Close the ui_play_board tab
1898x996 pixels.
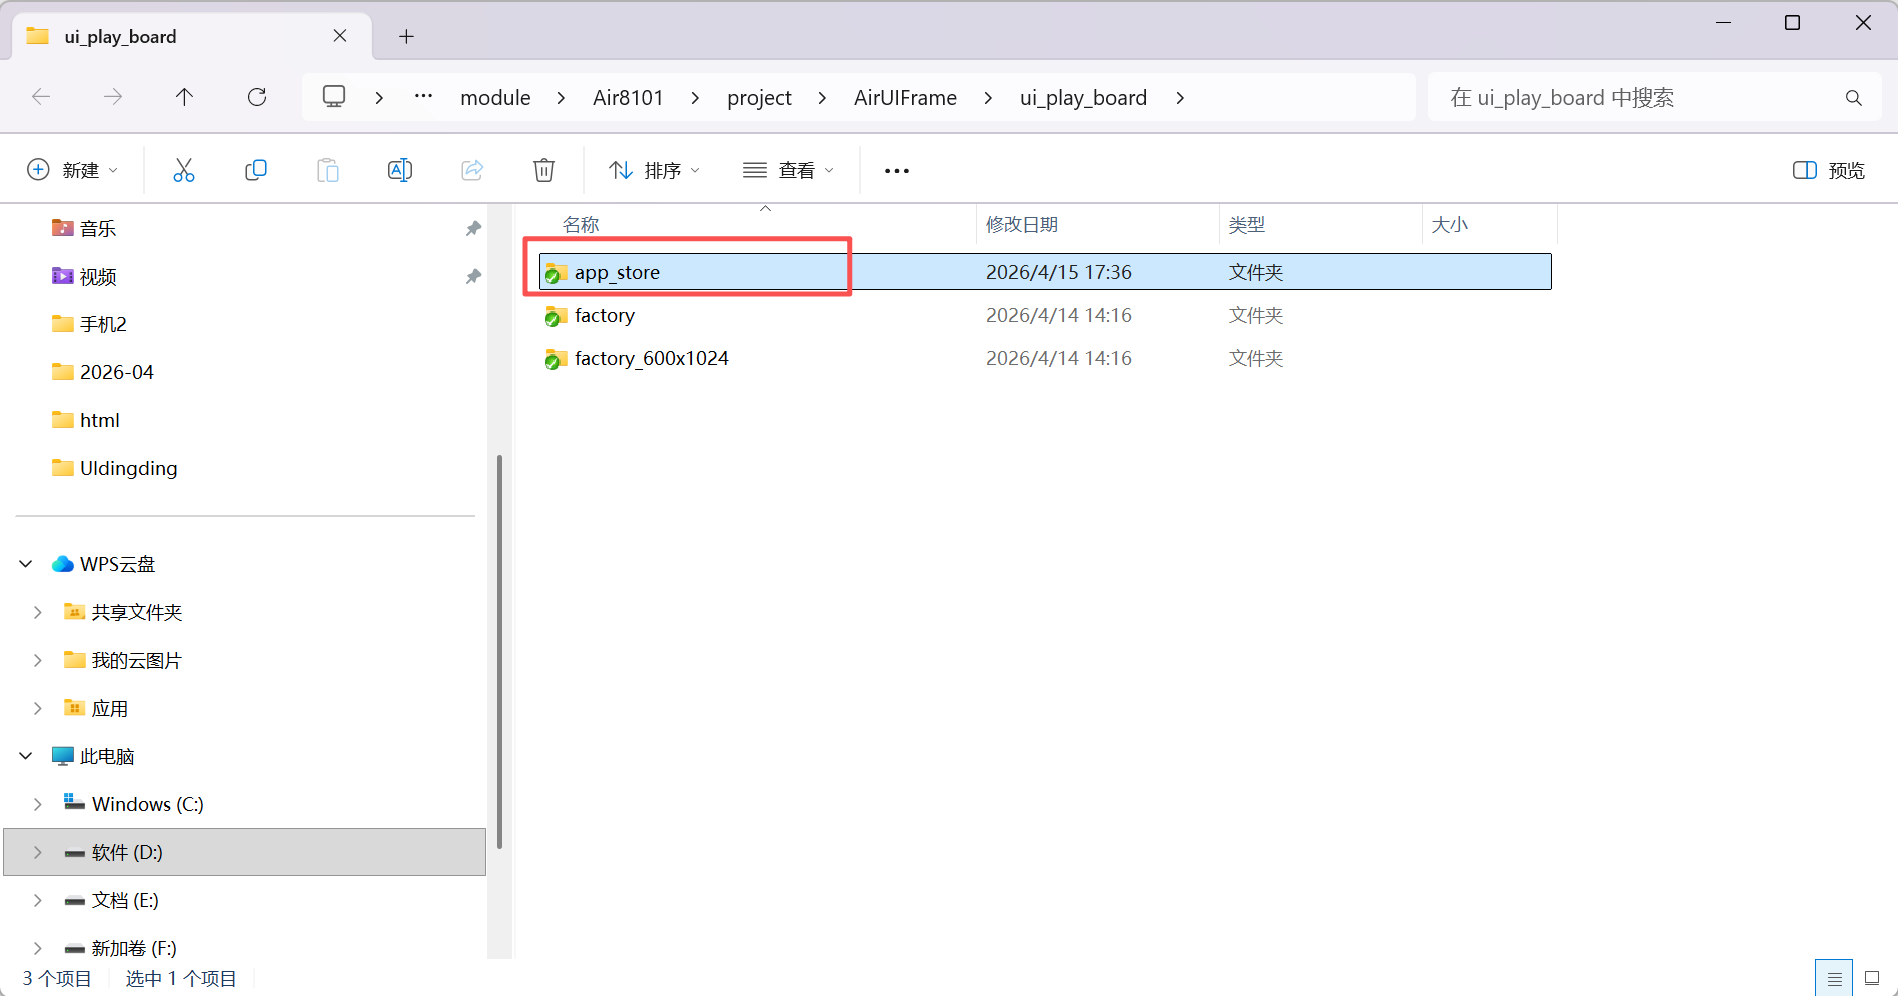point(340,36)
